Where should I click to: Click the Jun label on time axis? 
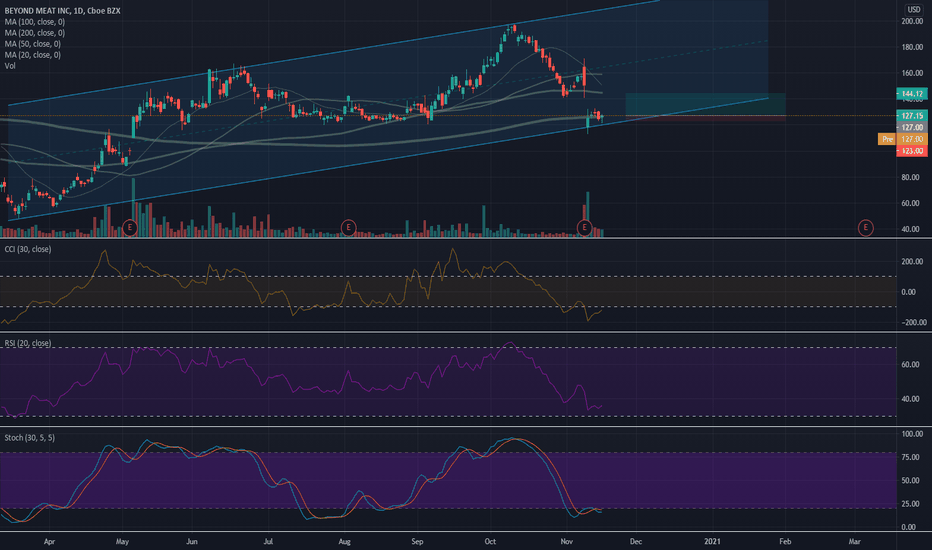click(x=192, y=542)
